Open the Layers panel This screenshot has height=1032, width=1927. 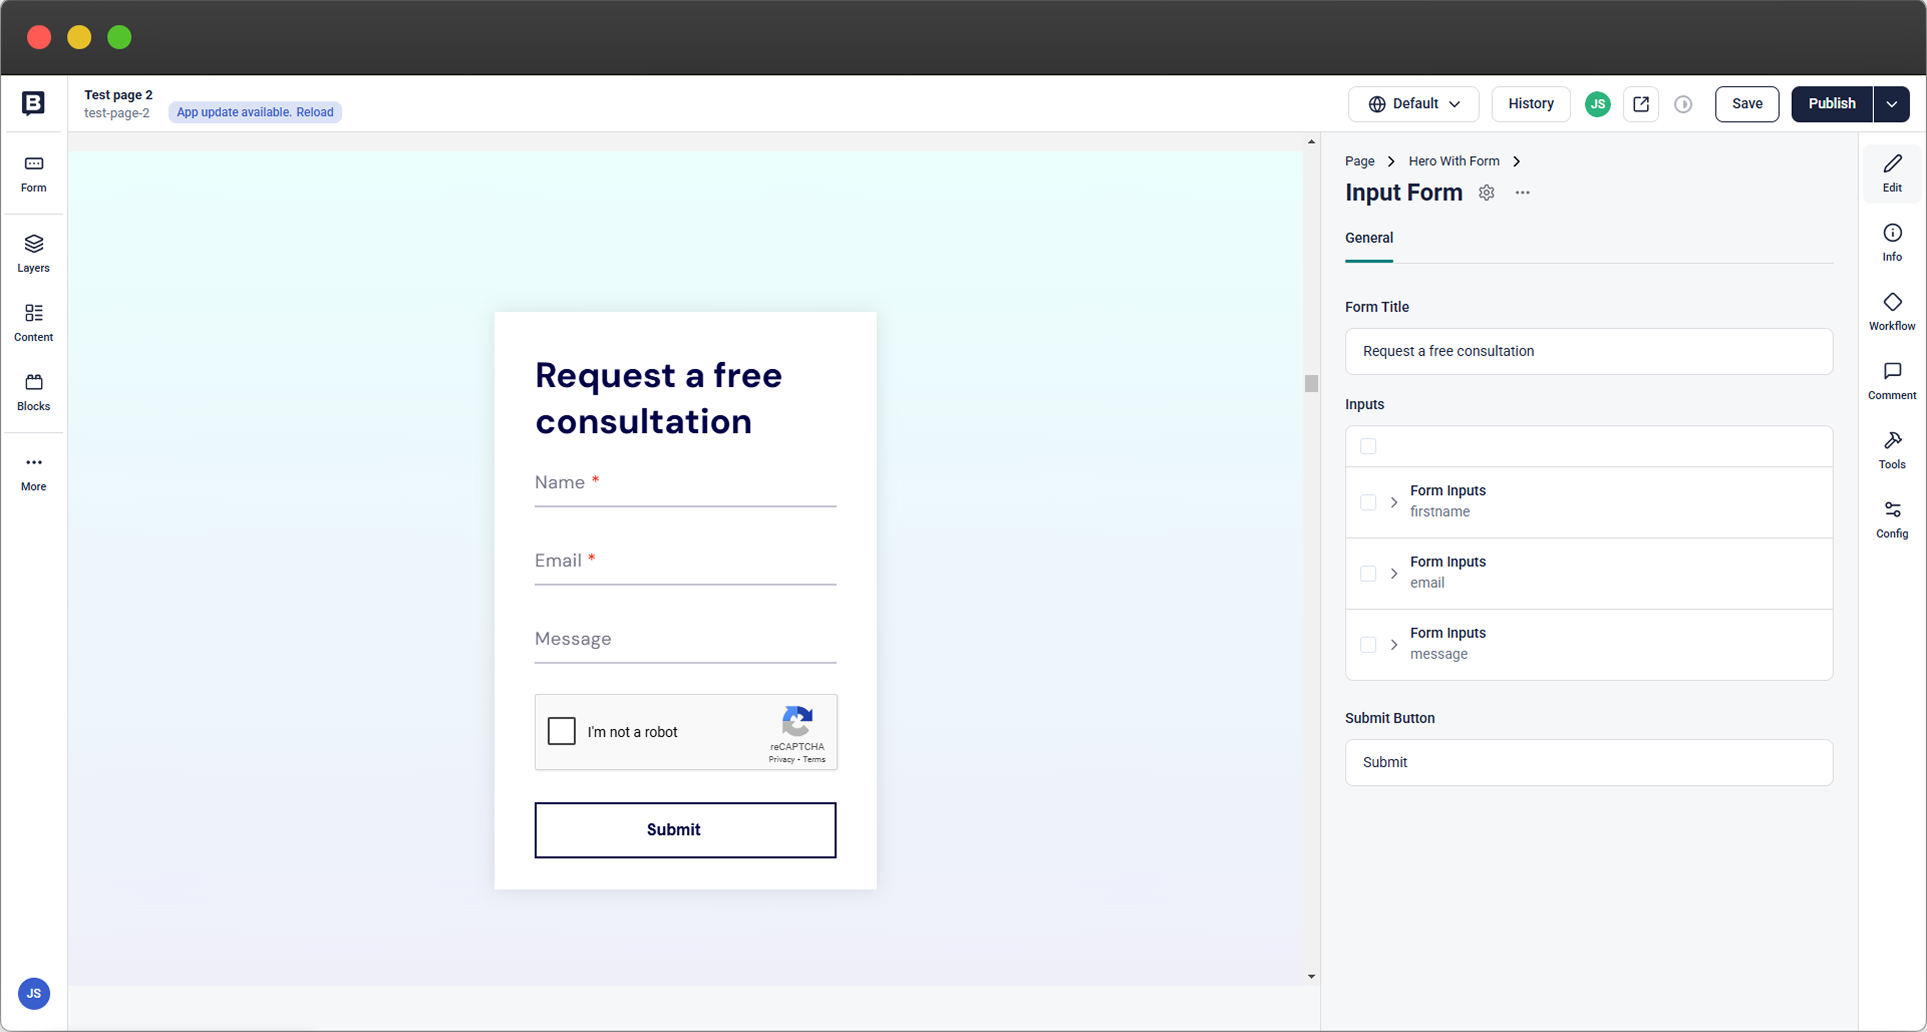pos(33,254)
